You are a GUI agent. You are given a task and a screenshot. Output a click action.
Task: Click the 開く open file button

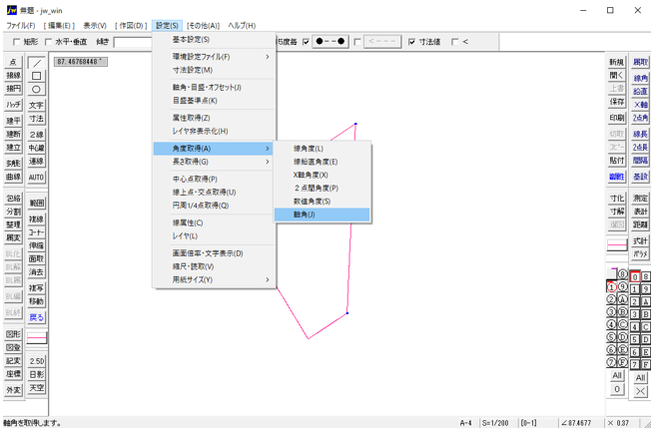point(617,75)
